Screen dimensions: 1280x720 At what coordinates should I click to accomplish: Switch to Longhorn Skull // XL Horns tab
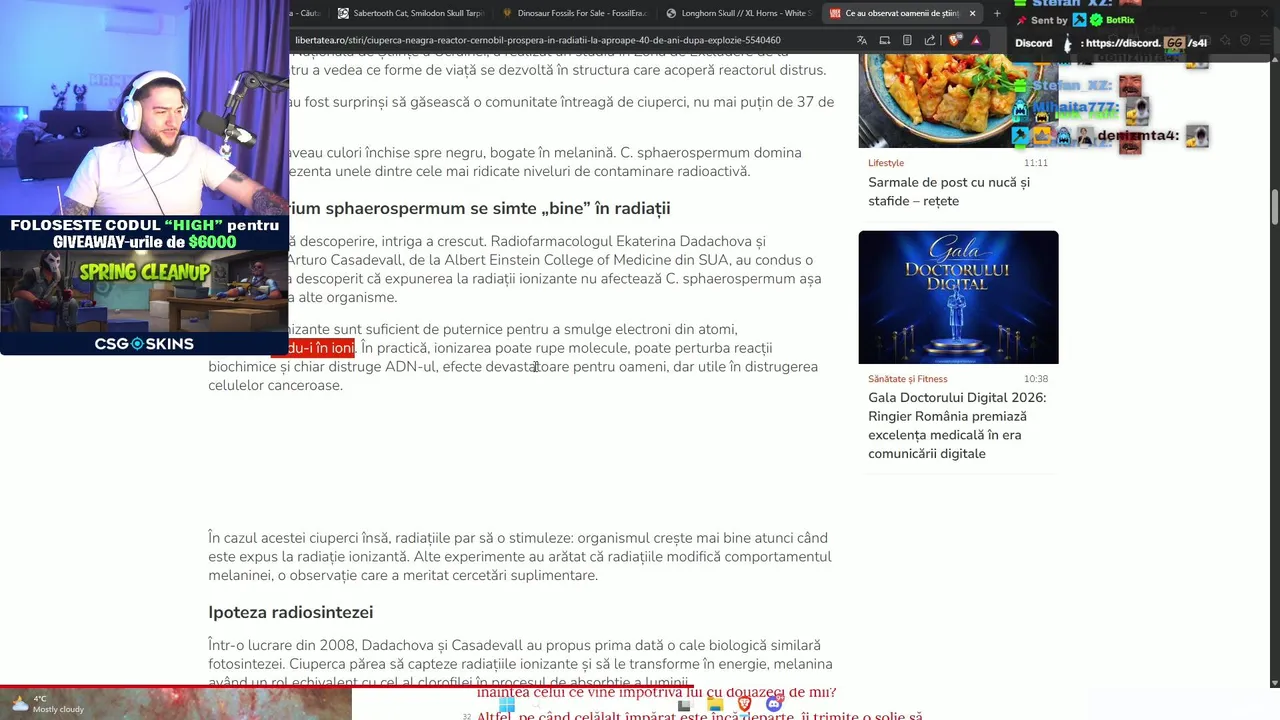point(740,13)
